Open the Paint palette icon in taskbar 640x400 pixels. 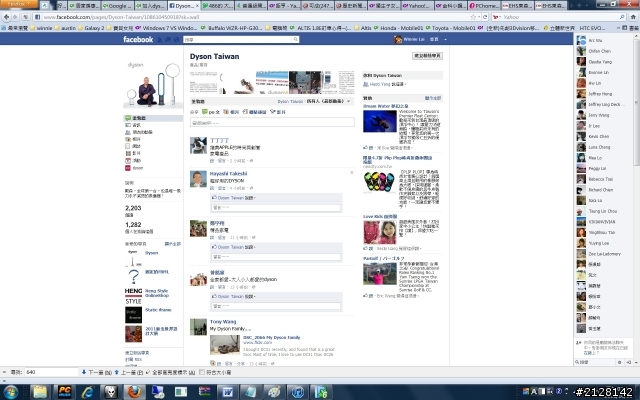[x=274, y=392]
